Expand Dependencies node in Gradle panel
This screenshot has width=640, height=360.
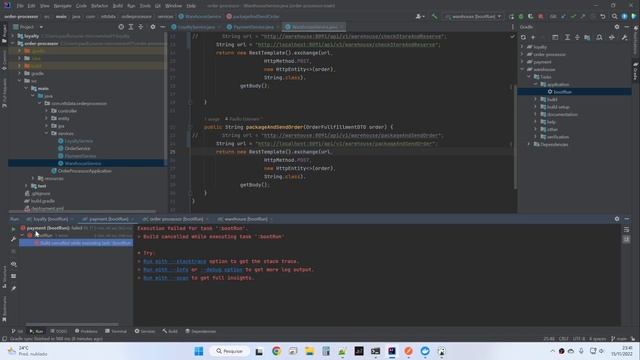(x=529, y=144)
